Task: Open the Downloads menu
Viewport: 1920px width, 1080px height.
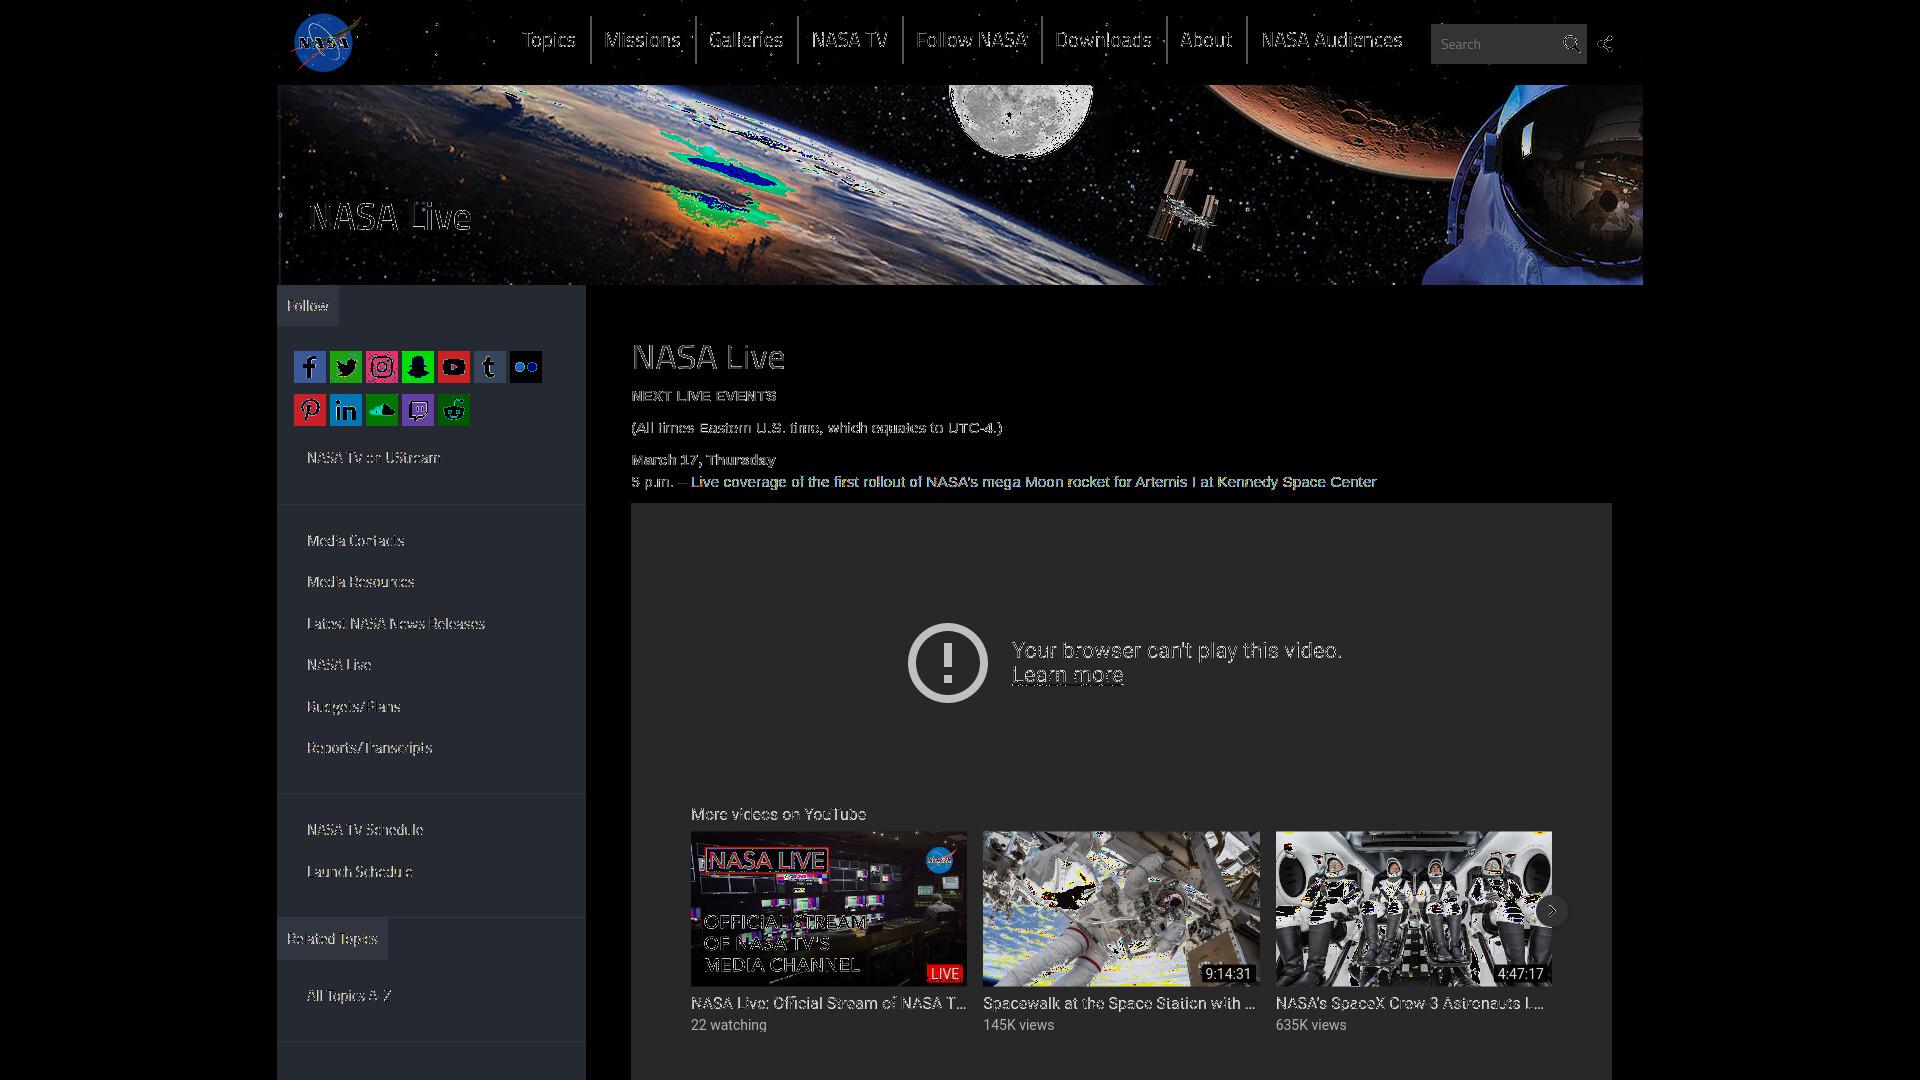Action: [1104, 40]
